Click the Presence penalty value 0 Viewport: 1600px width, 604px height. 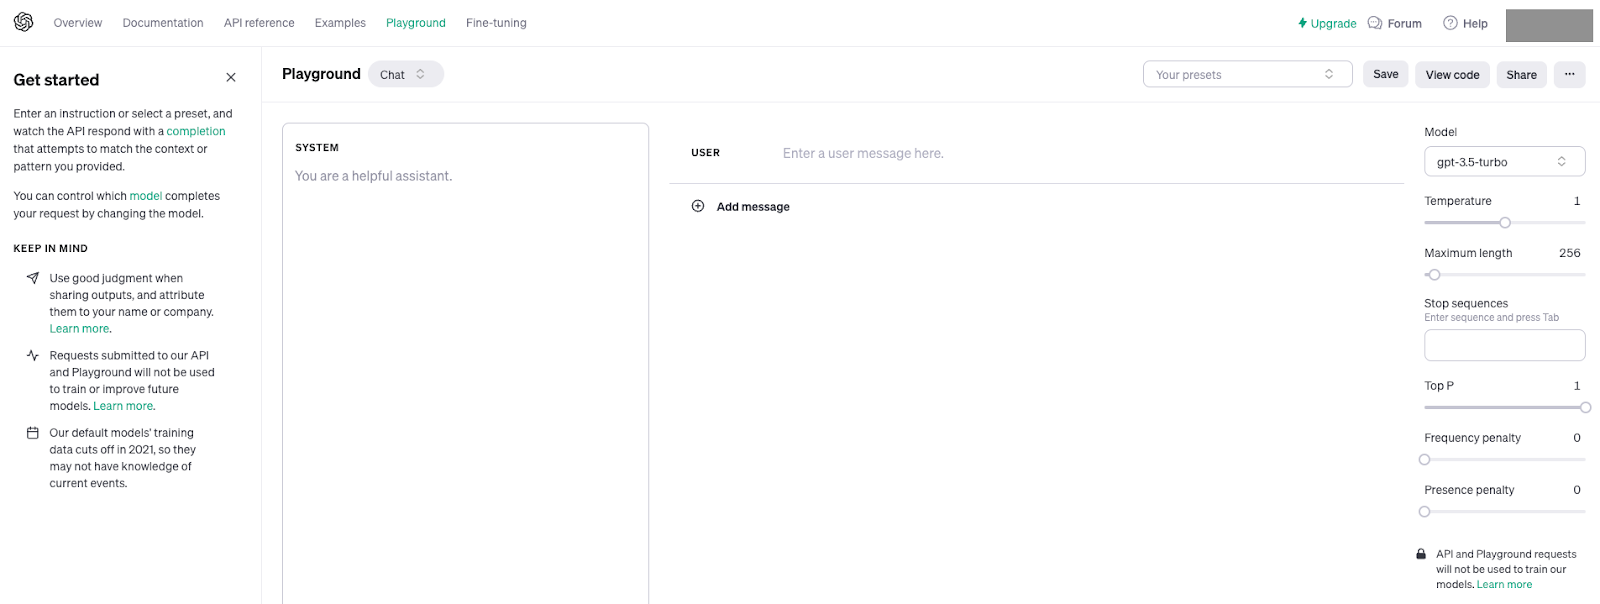click(x=1577, y=490)
